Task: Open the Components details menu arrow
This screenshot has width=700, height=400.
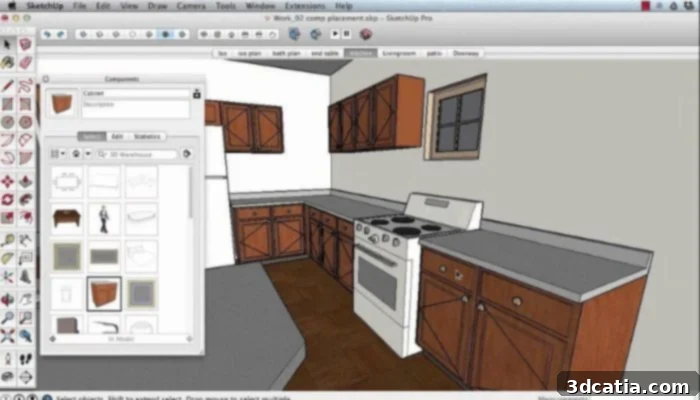Action: (187, 154)
